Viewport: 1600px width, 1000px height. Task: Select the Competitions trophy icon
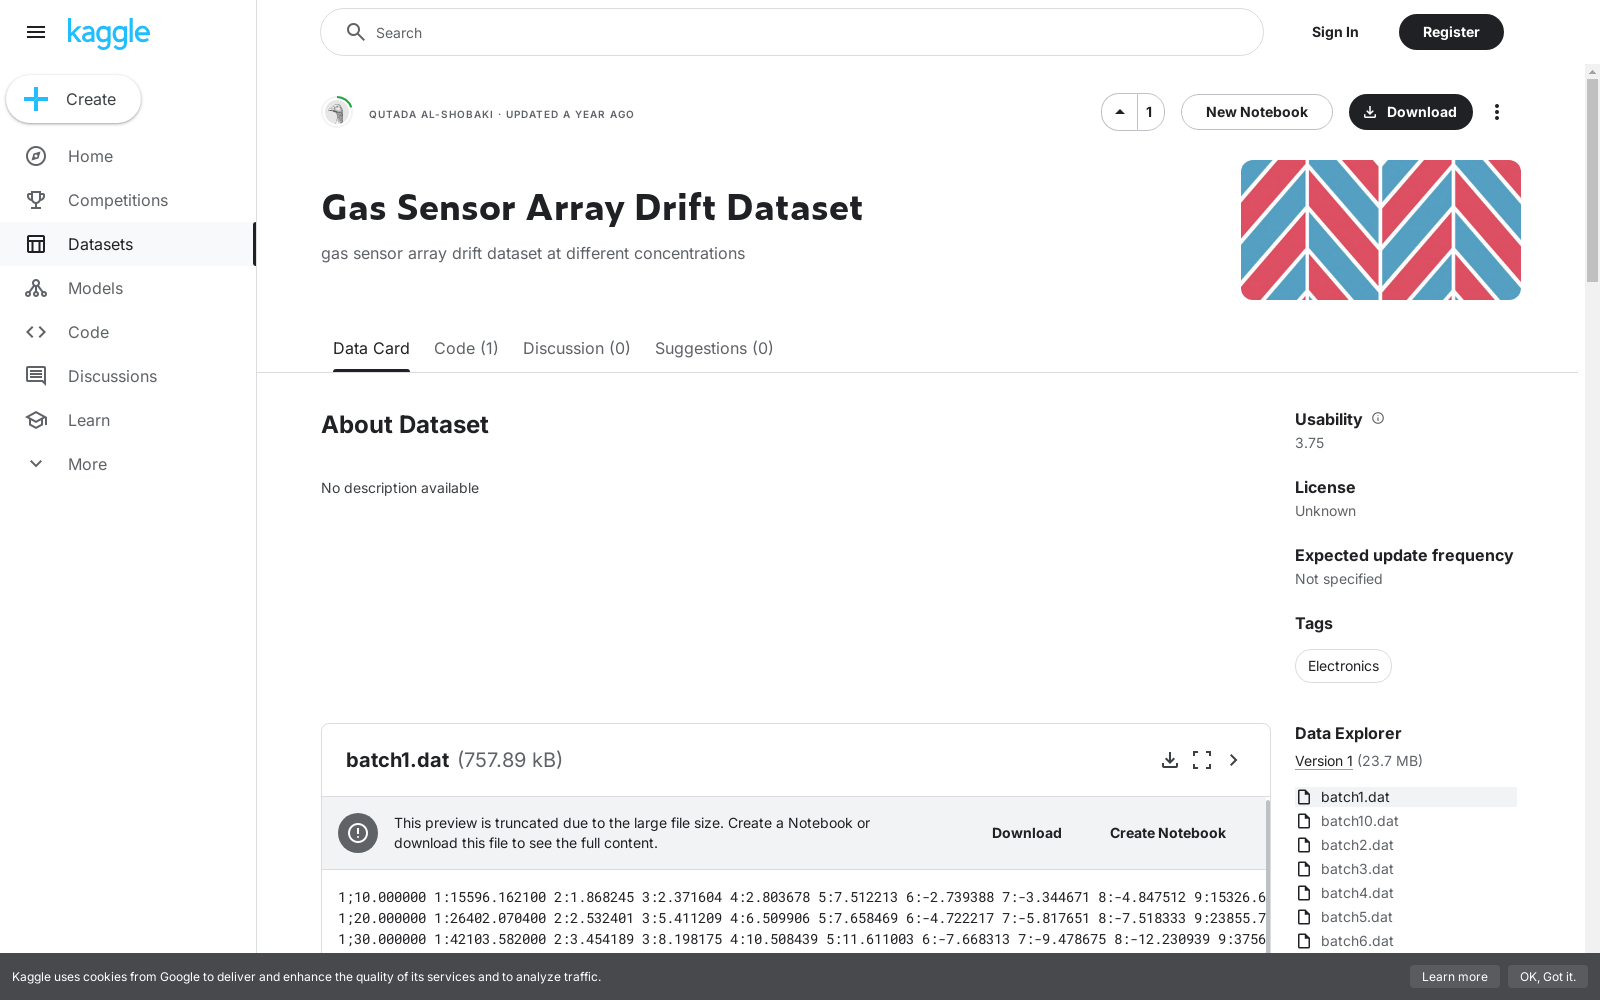36,200
